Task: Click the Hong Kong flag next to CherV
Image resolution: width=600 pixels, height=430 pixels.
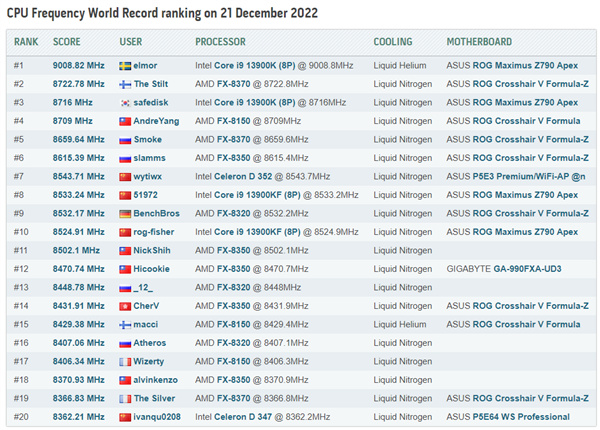Action: click(x=125, y=306)
